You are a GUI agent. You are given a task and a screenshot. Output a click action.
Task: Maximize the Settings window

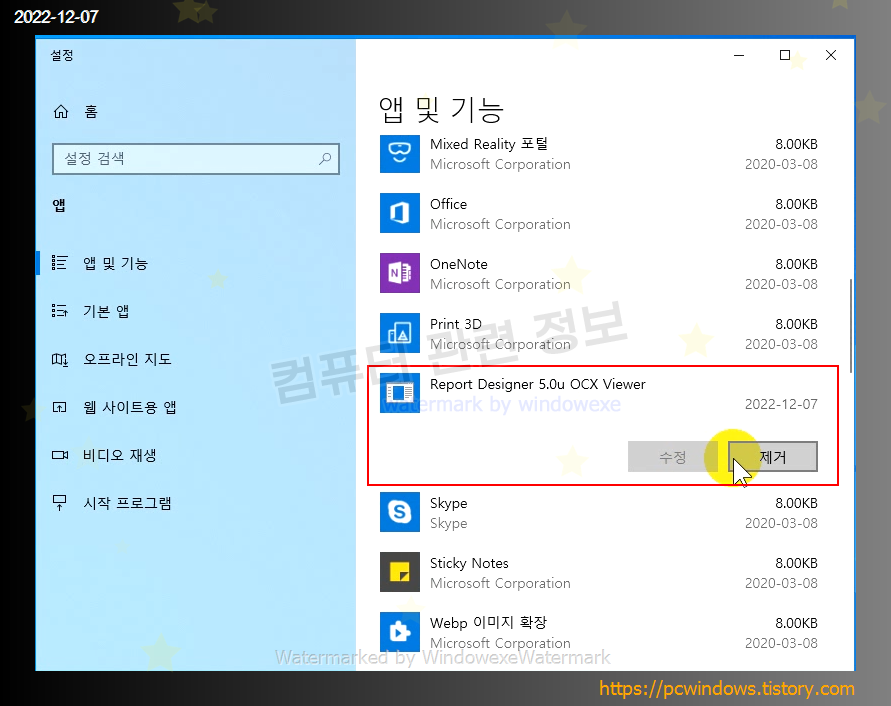pyautogui.click(x=785, y=55)
